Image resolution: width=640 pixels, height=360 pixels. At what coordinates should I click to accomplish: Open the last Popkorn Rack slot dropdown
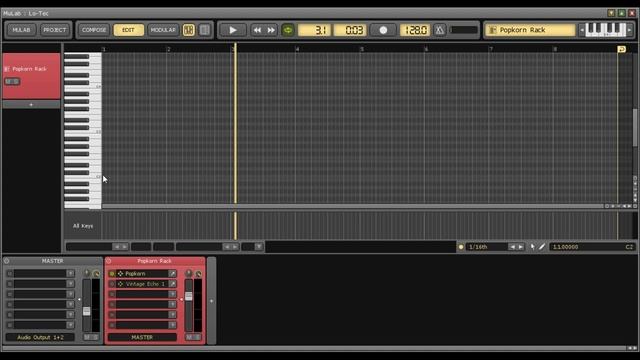(x=173, y=325)
